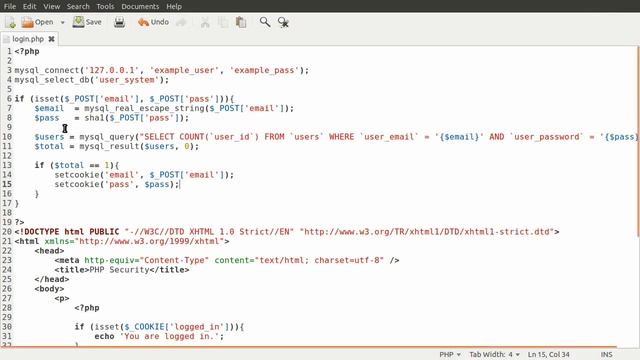Image resolution: width=640 pixels, height=360 pixels.
Task: Cut selection with the scissors icon
Action: [x=205, y=22]
